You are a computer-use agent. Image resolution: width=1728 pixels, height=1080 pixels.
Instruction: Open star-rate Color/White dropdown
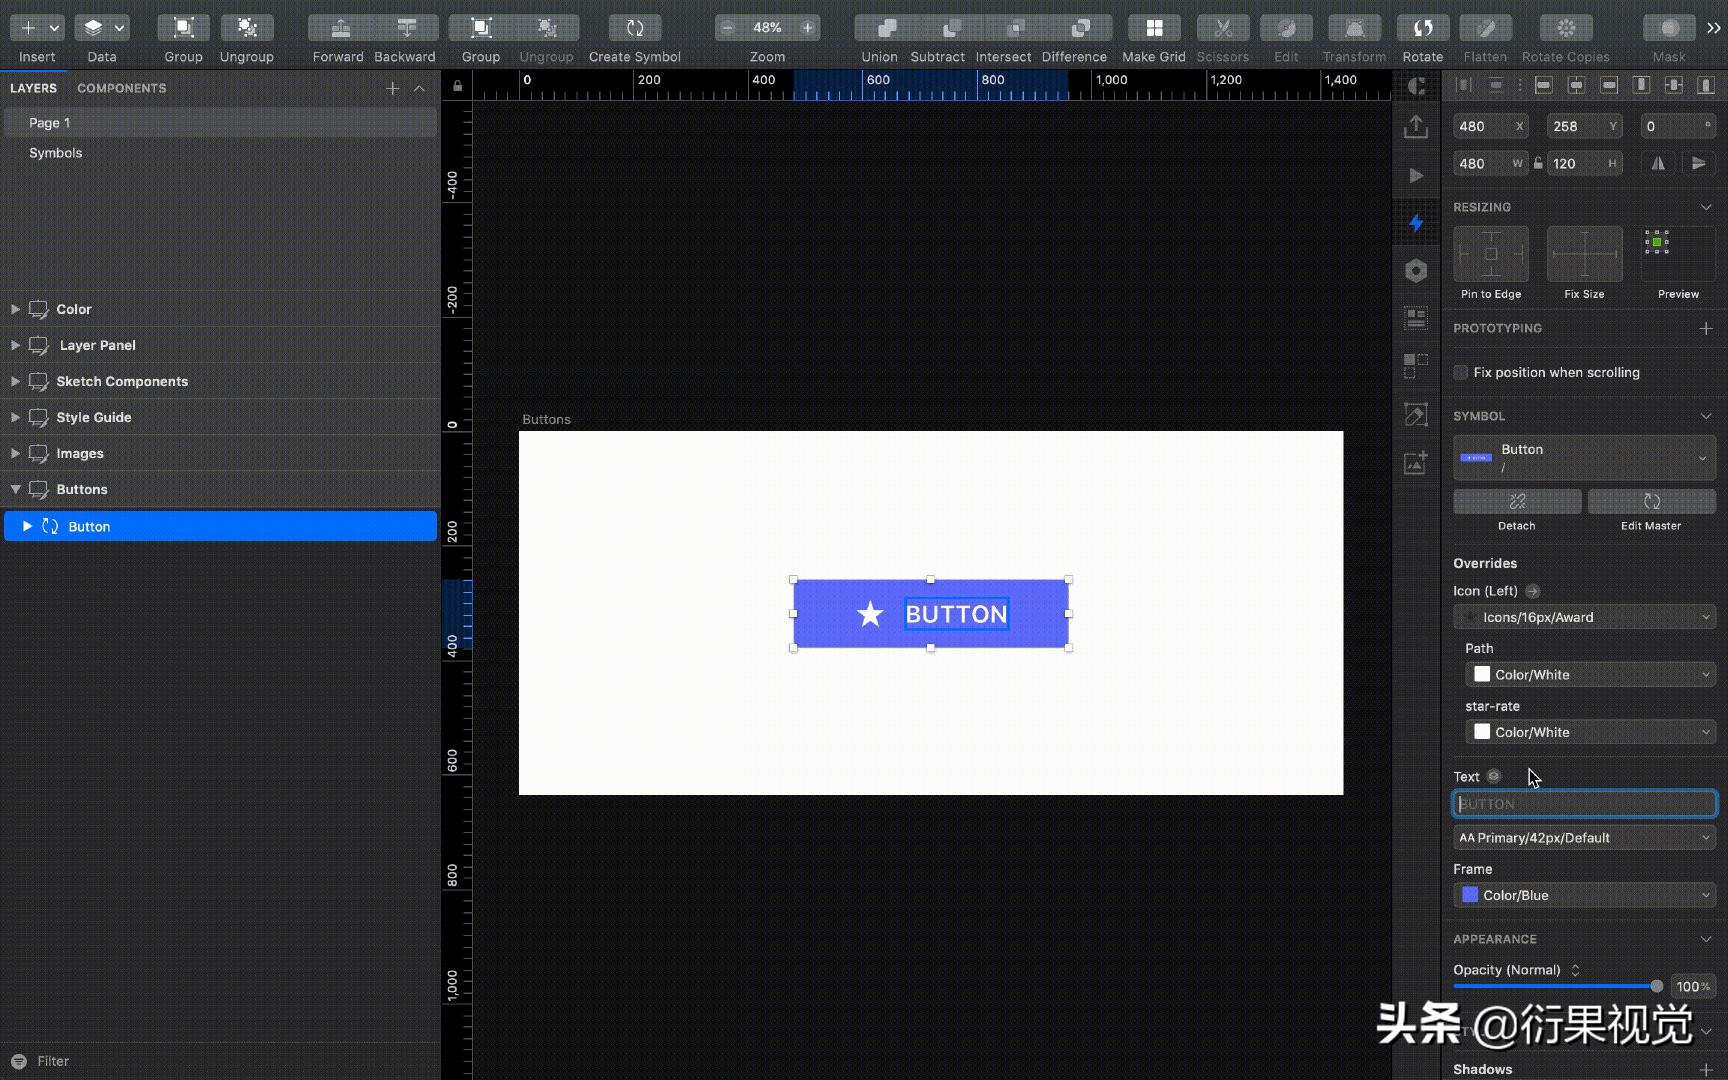[x=1590, y=732]
